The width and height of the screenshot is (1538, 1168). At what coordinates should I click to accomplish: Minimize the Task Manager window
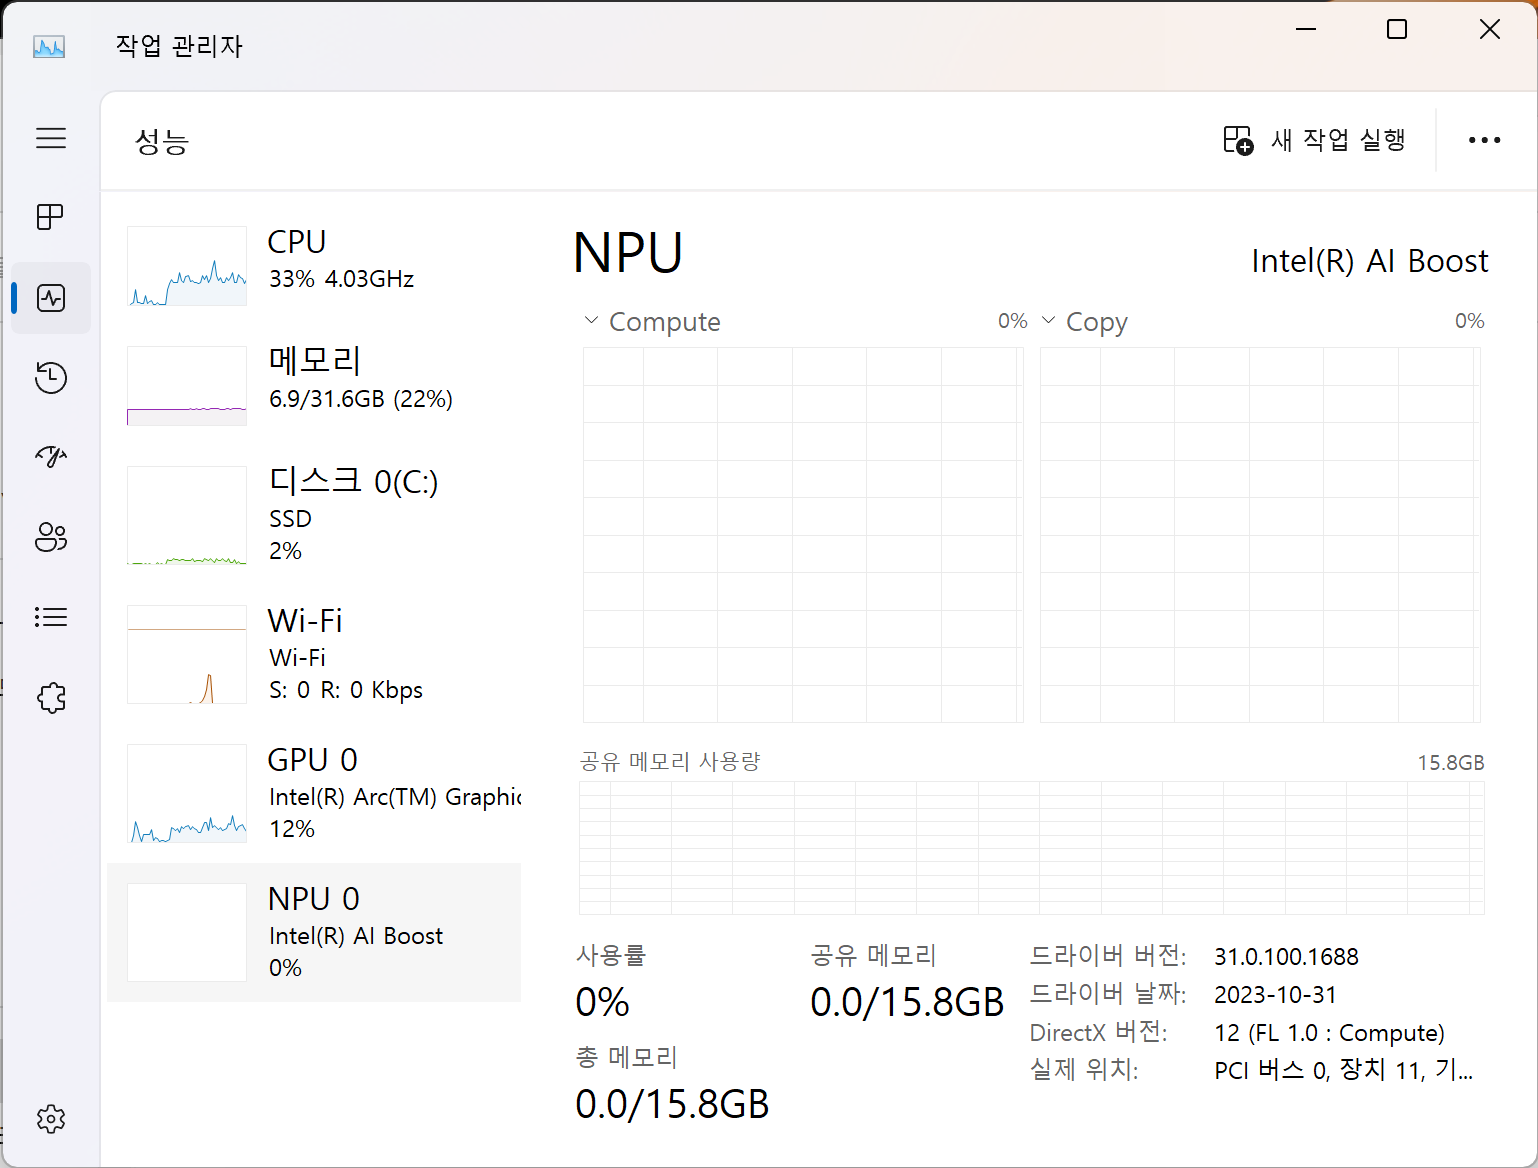pos(1306,30)
